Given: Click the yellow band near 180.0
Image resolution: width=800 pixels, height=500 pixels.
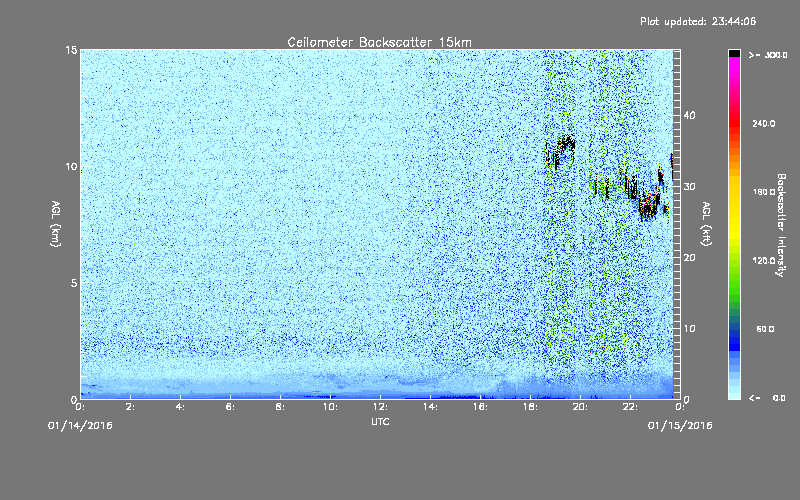Looking at the screenshot, I should [734, 192].
